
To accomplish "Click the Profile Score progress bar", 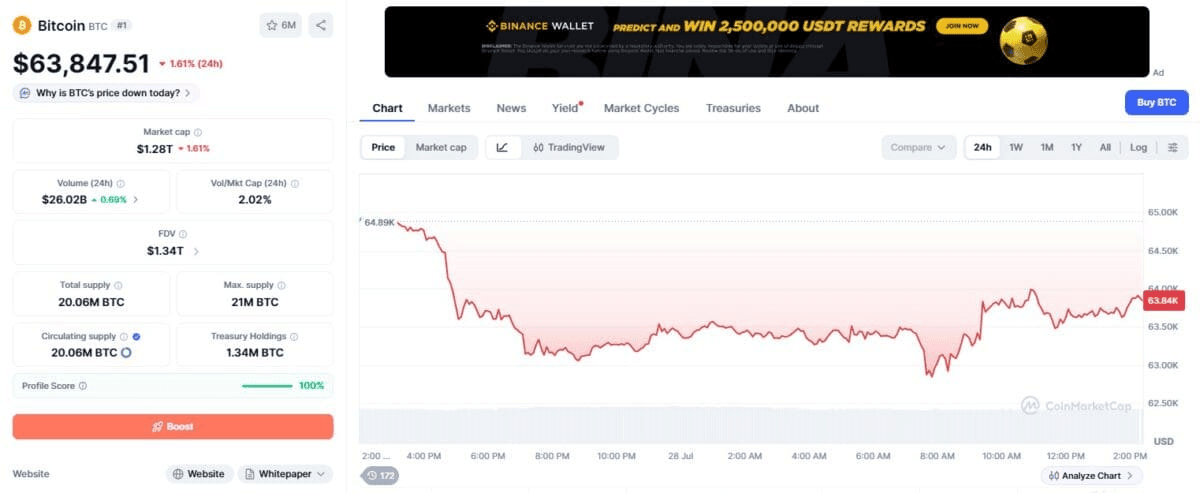I will click(267, 385).
